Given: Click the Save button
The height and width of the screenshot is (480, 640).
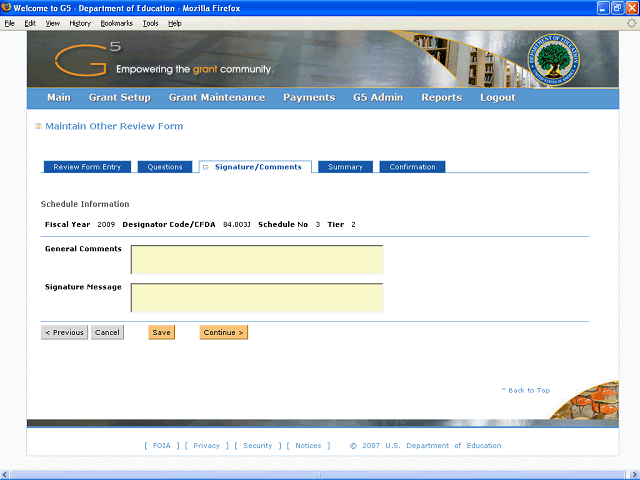Looking at the screenshot, I should click(x=162, y=332).
